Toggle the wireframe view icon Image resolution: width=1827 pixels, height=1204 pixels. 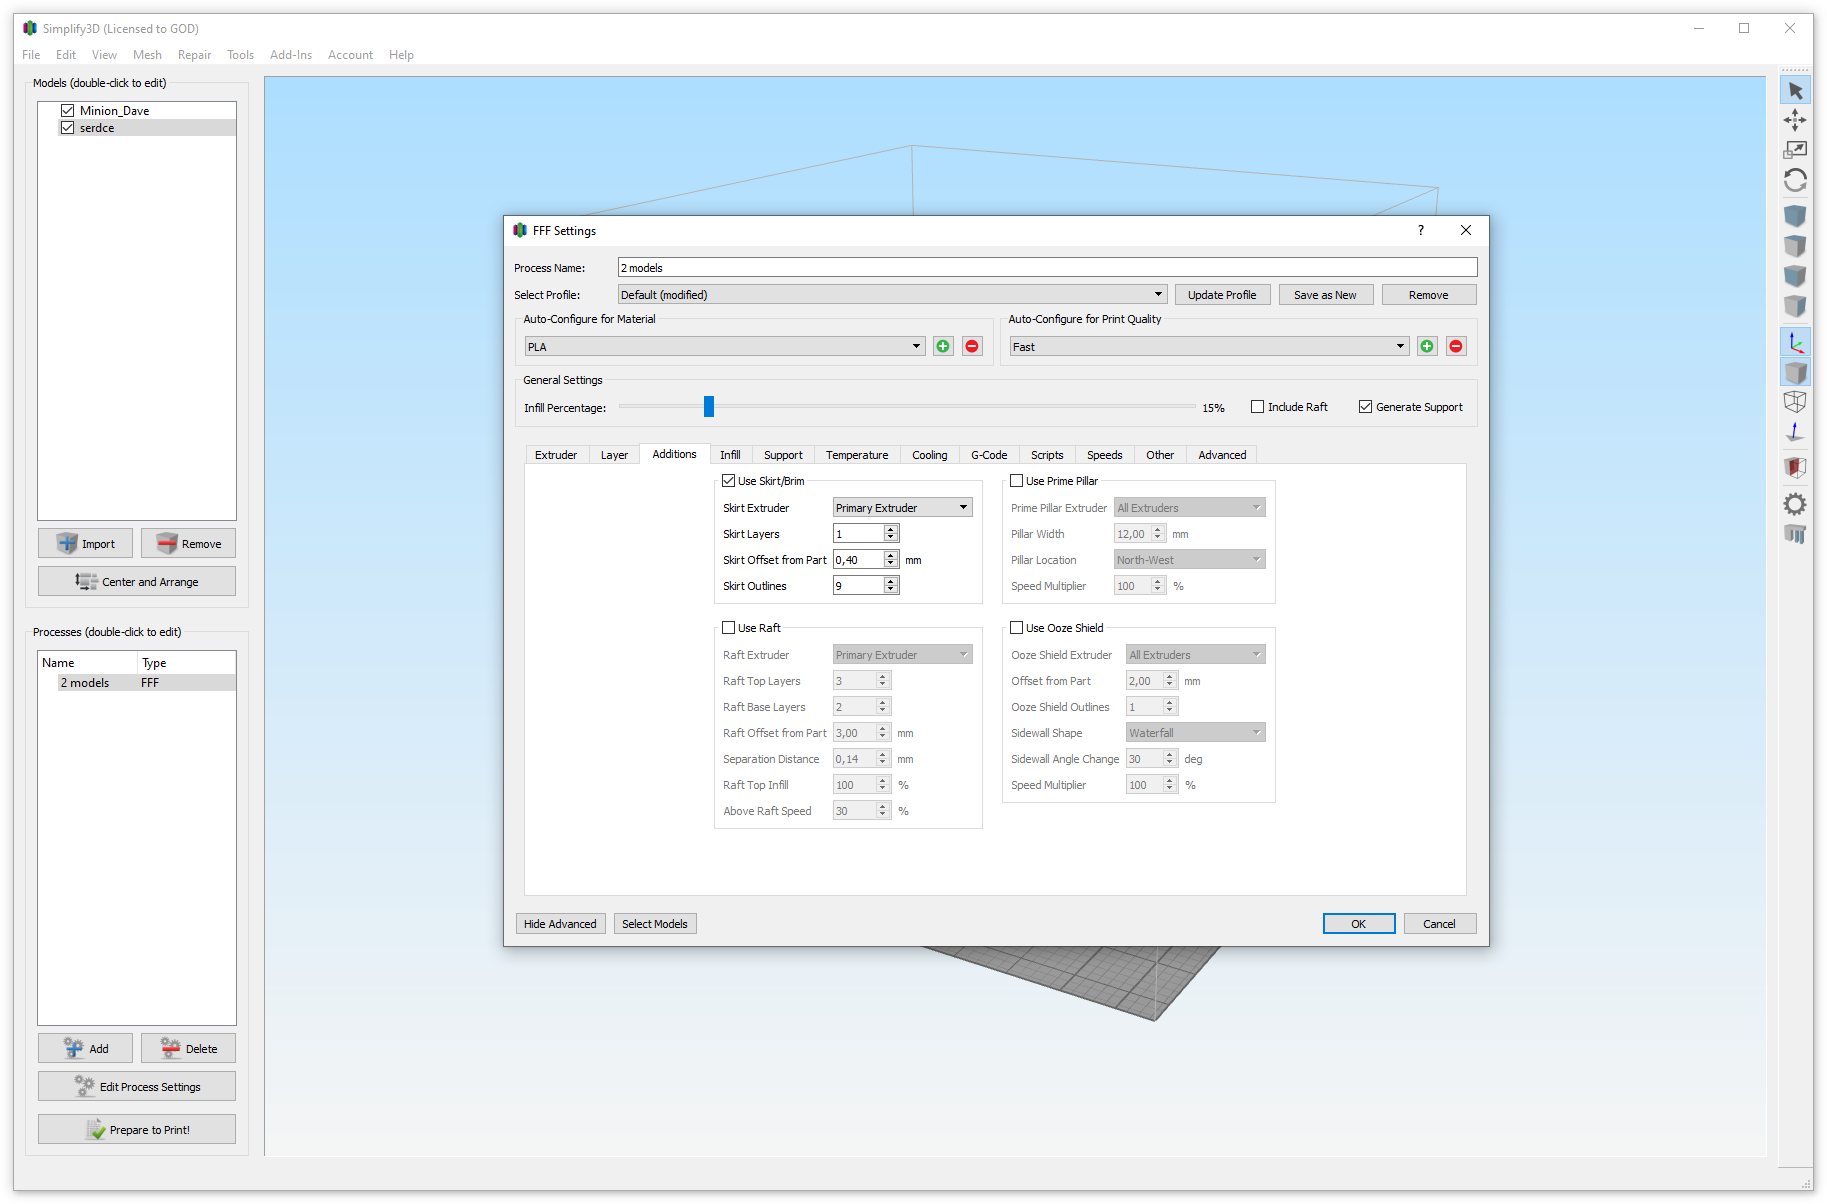pos(1795,402)
